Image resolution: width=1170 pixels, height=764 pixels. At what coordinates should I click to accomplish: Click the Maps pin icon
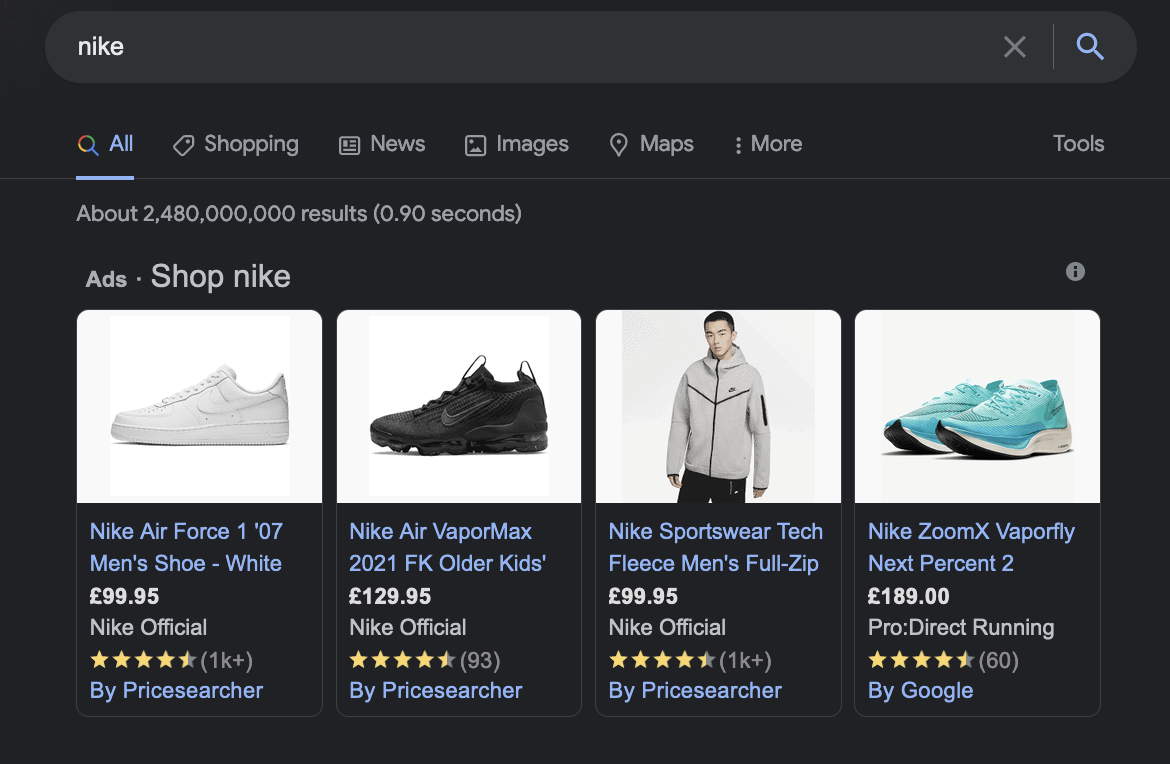[619, 145]
